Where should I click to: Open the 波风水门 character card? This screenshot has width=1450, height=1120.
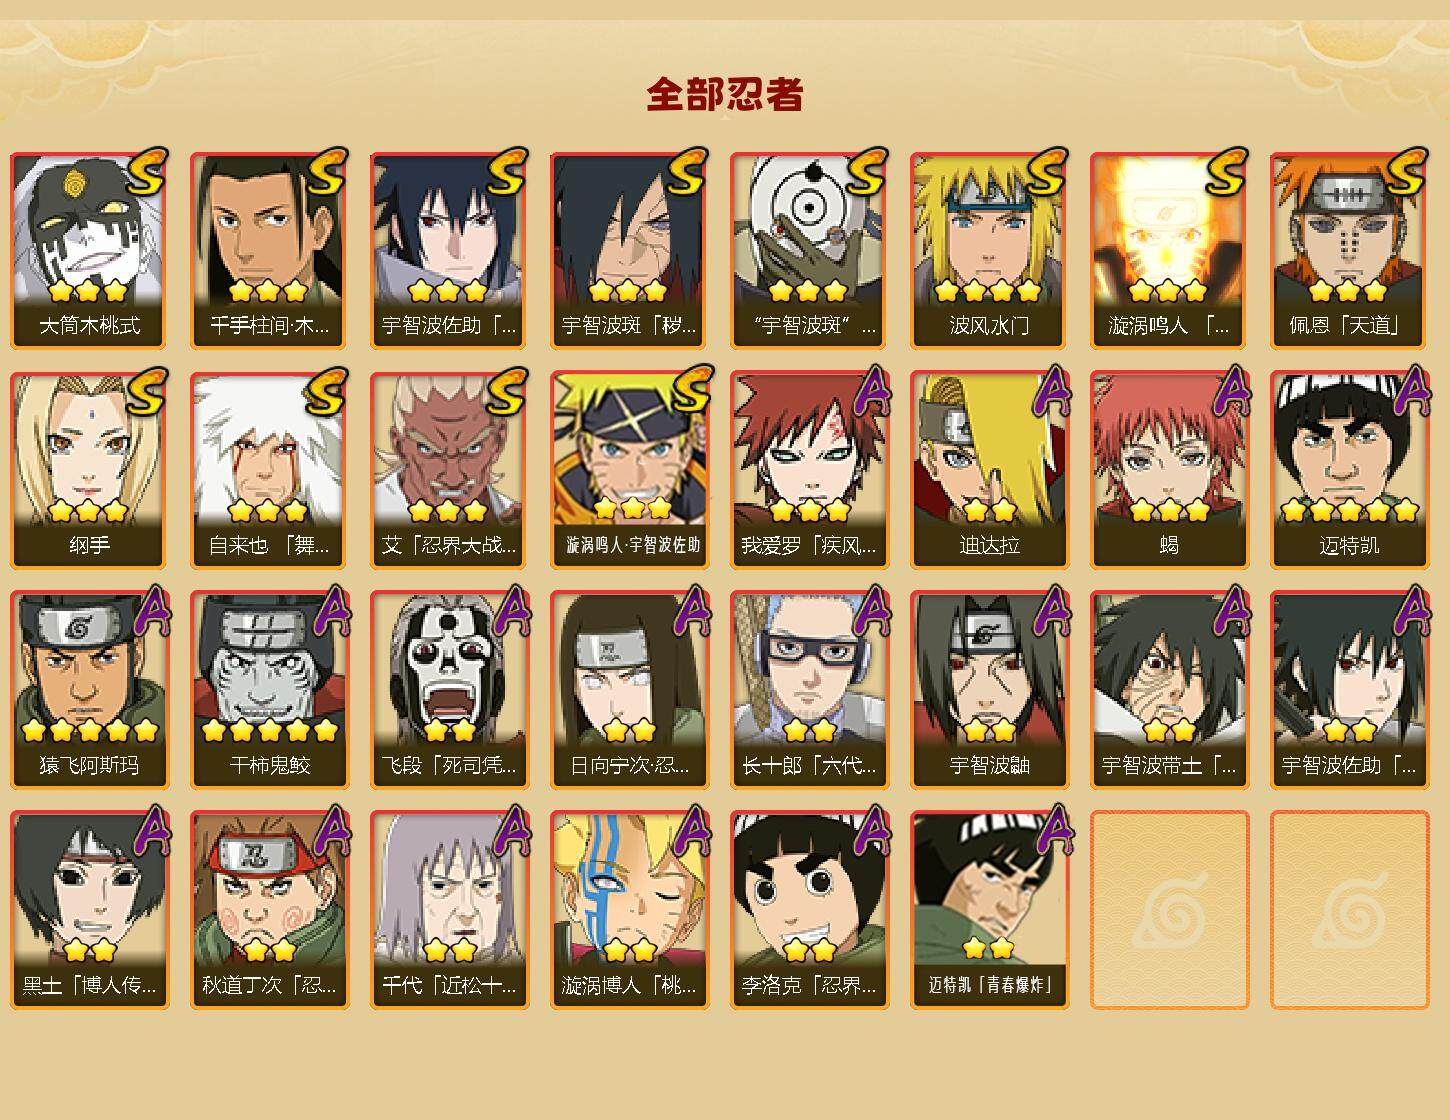tap(989, 250)
